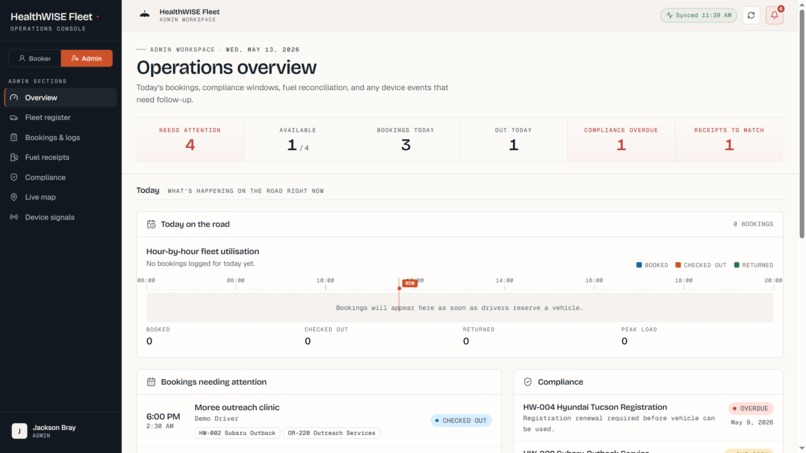Switch to Booker mode
This screenshot has width=806, height=453.
click(34, 59)
